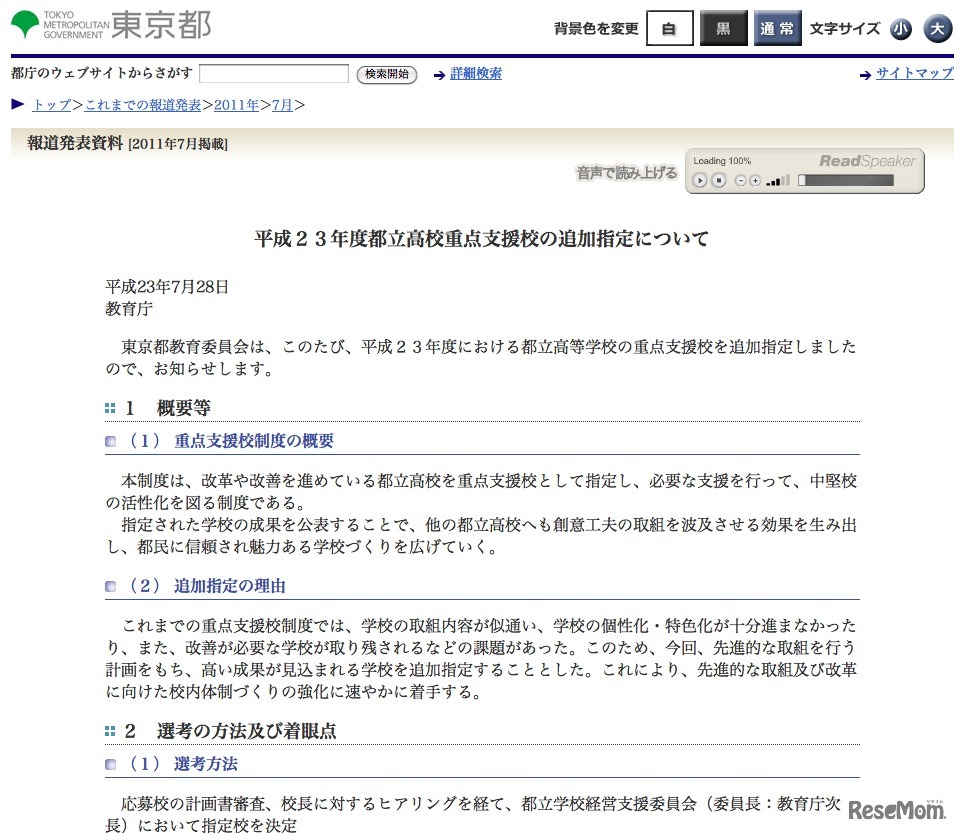The width and height of the screenshot is (959, 833).
Task: Click the ReadSpeaker play button
Action: click(x=700, y=180)
